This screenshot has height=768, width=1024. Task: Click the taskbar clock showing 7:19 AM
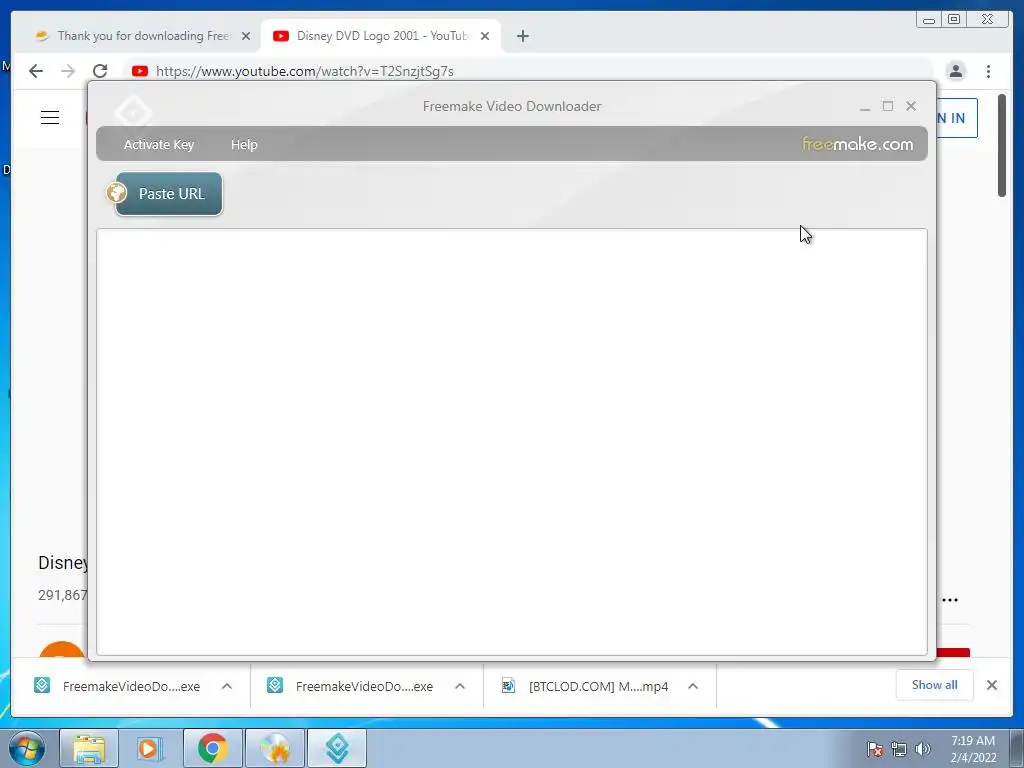click(x=973, y=749)
